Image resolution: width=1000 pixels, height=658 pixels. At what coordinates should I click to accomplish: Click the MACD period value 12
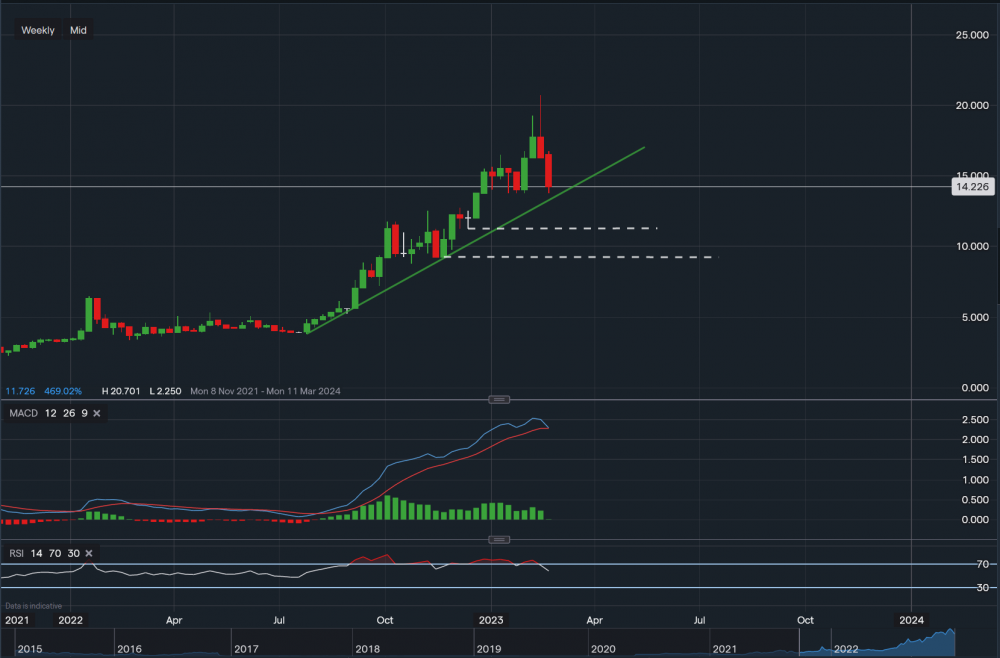pos(50,414)
